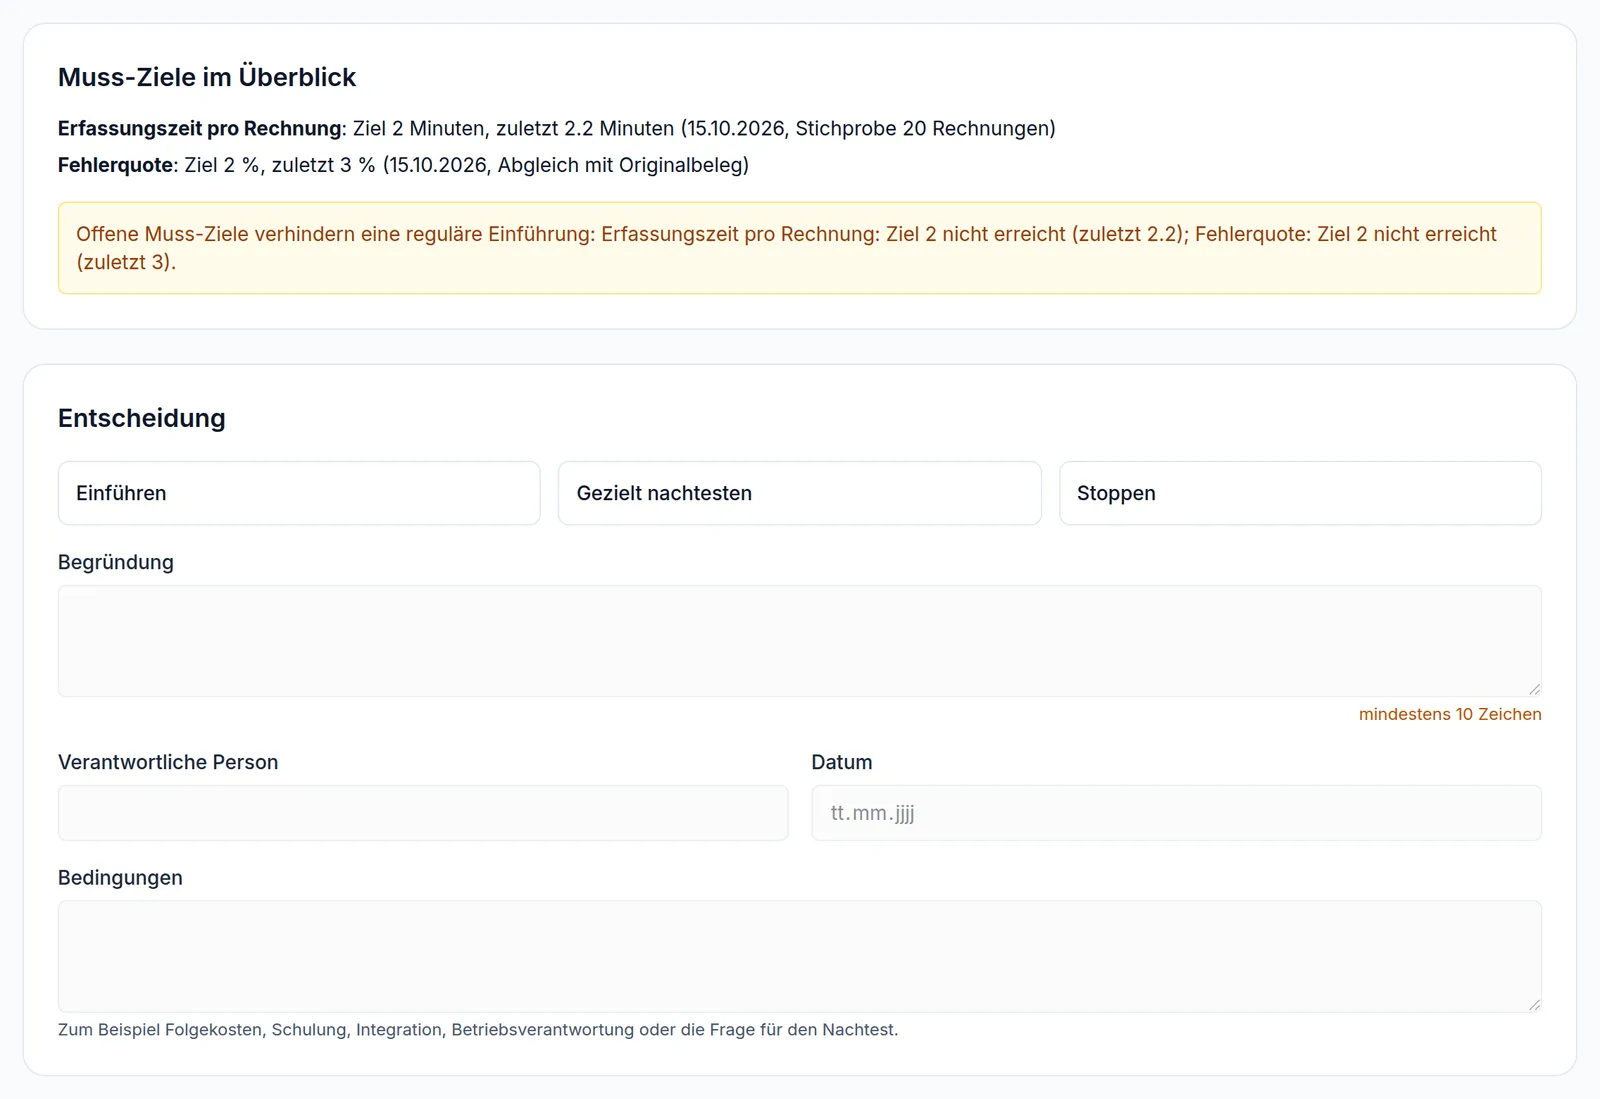This screenshot has width=1600, height=1099.
Task: Click the 'Zum Beispiel Folgekosten' helper text
Action: pyautogui.click(x=478, y=1030)
